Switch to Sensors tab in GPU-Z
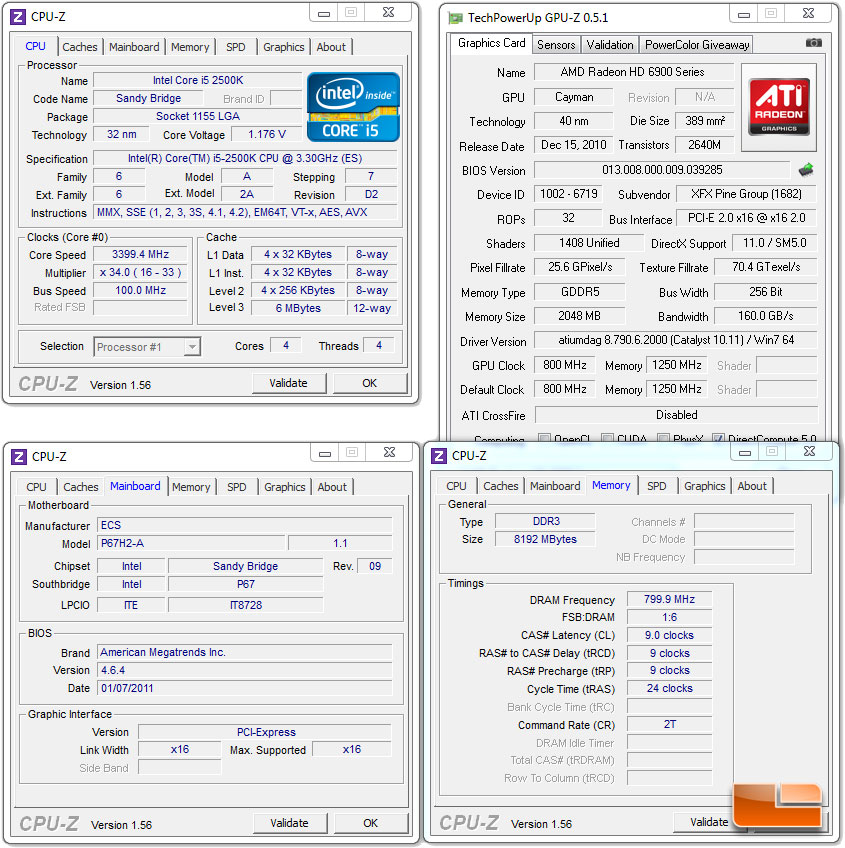Viewport: 845px width, 848px height. [x=556, y=45]
